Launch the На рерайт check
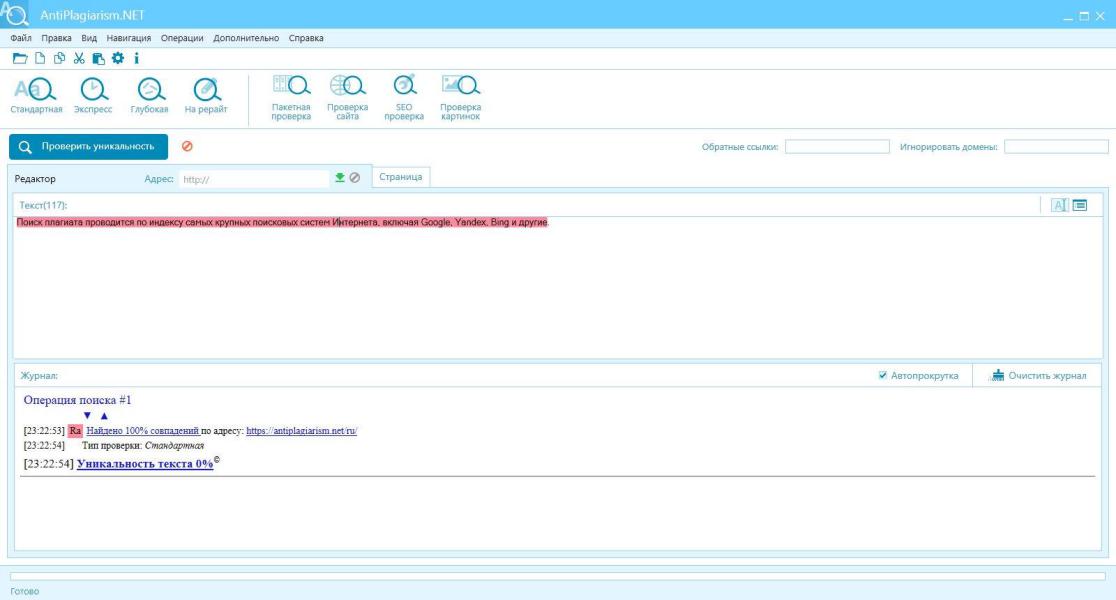 point(206,95)
